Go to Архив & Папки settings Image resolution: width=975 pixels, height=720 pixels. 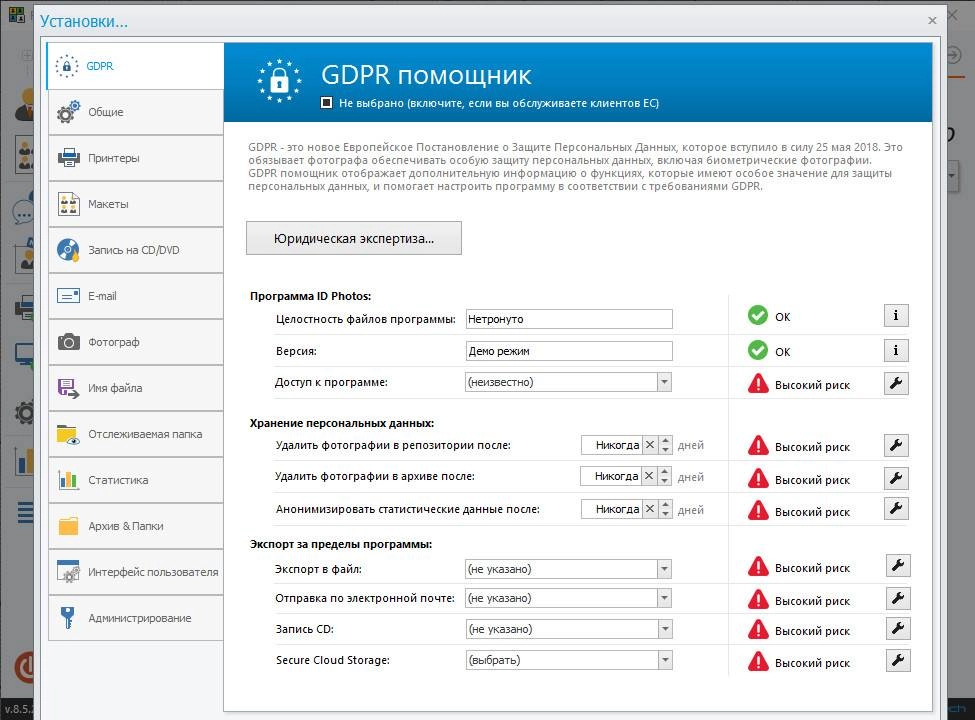(x=136, y=526)
